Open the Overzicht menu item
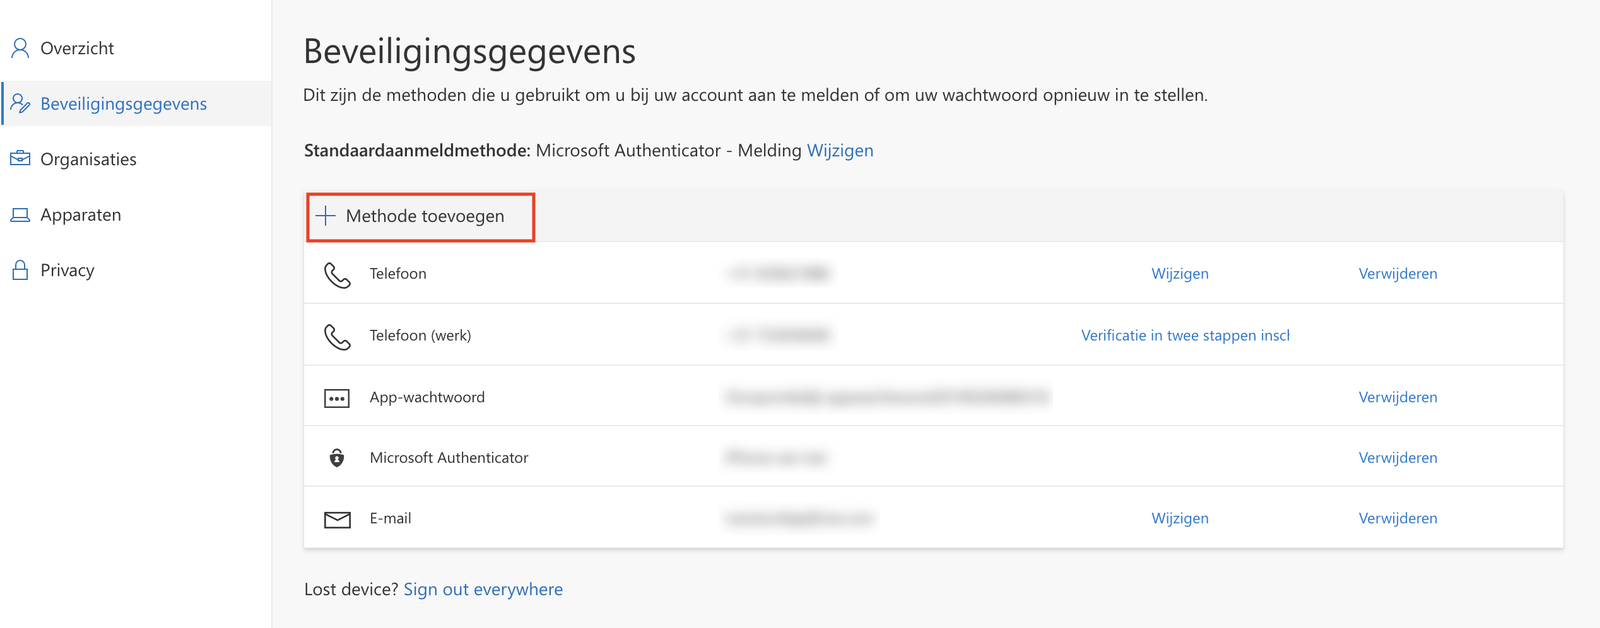1600x628 pixels. pyautogui.click(x=77, y=48)
